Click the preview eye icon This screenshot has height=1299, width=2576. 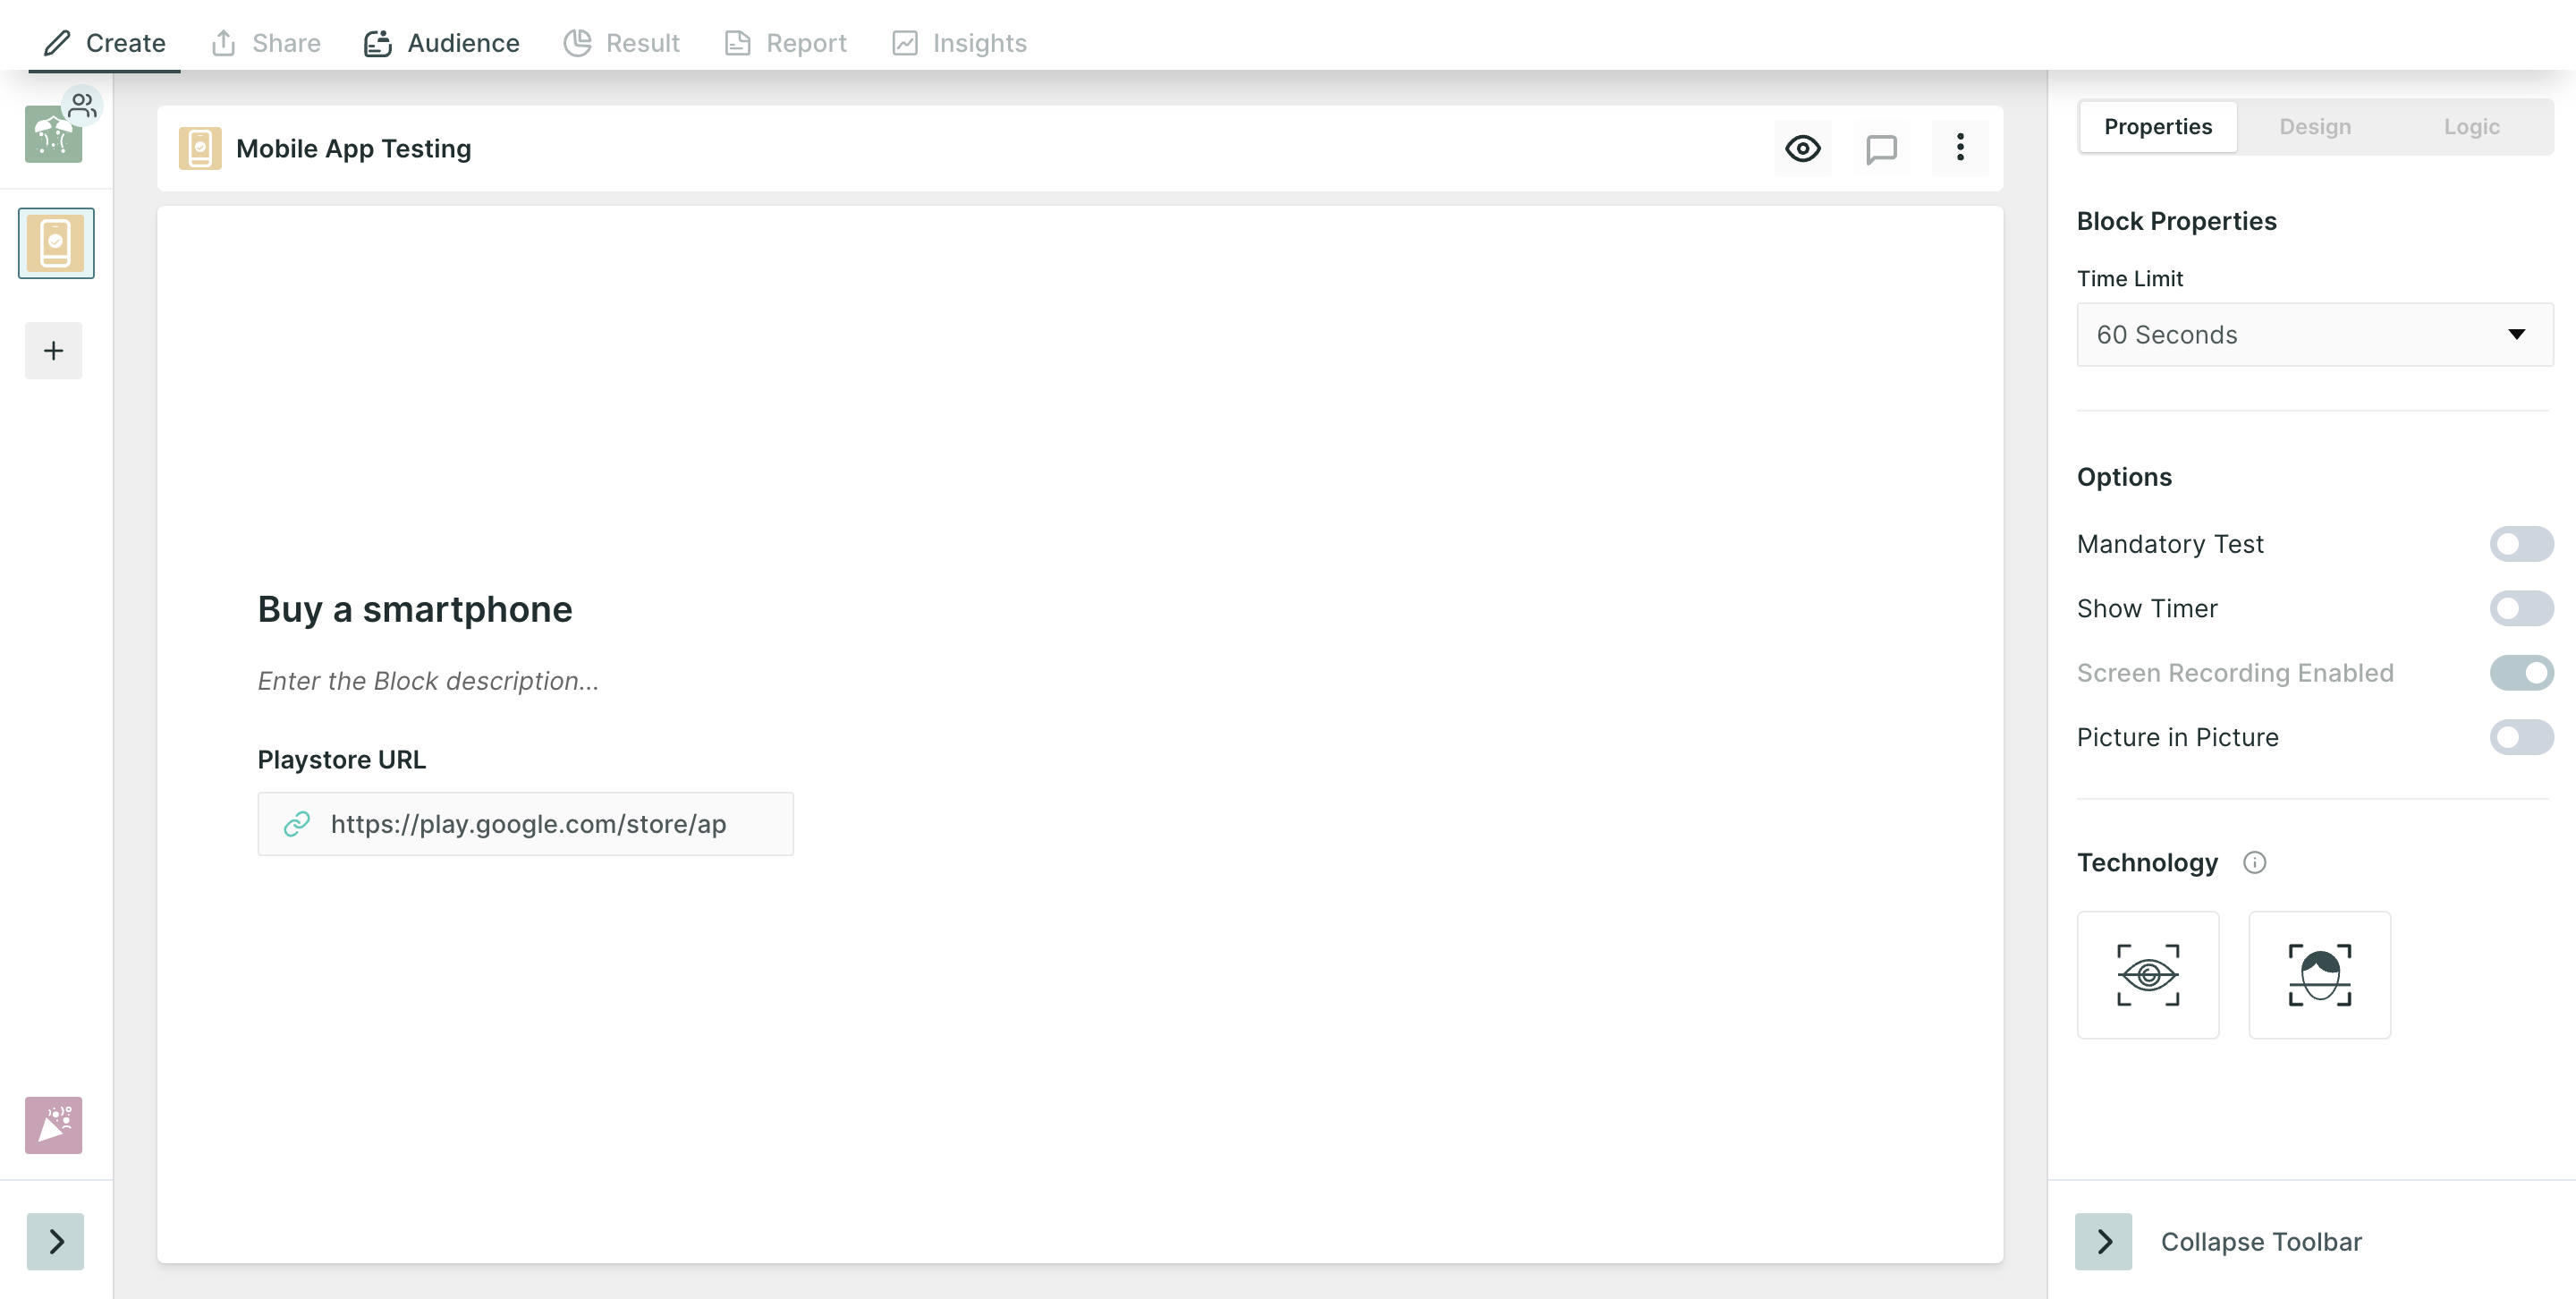point(1802,149)
